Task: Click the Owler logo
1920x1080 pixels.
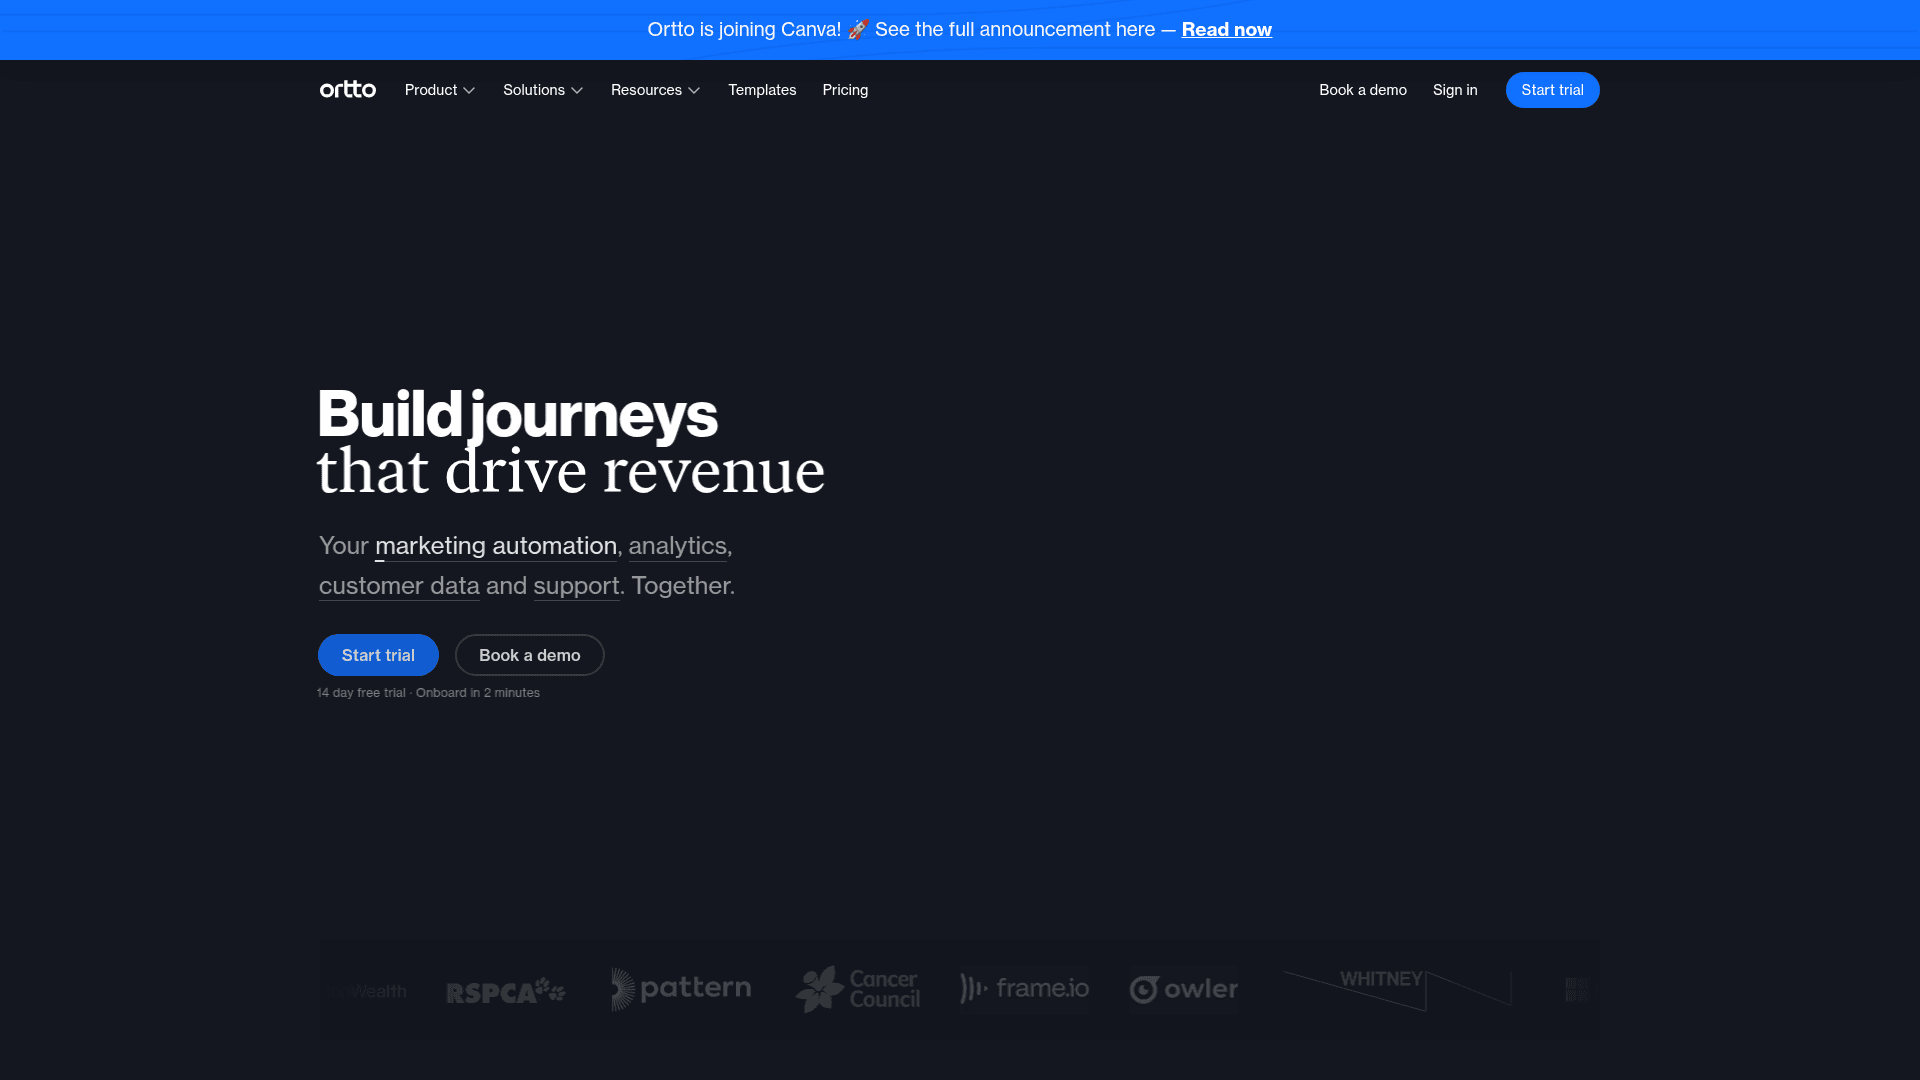Action: pos(1184,990)
